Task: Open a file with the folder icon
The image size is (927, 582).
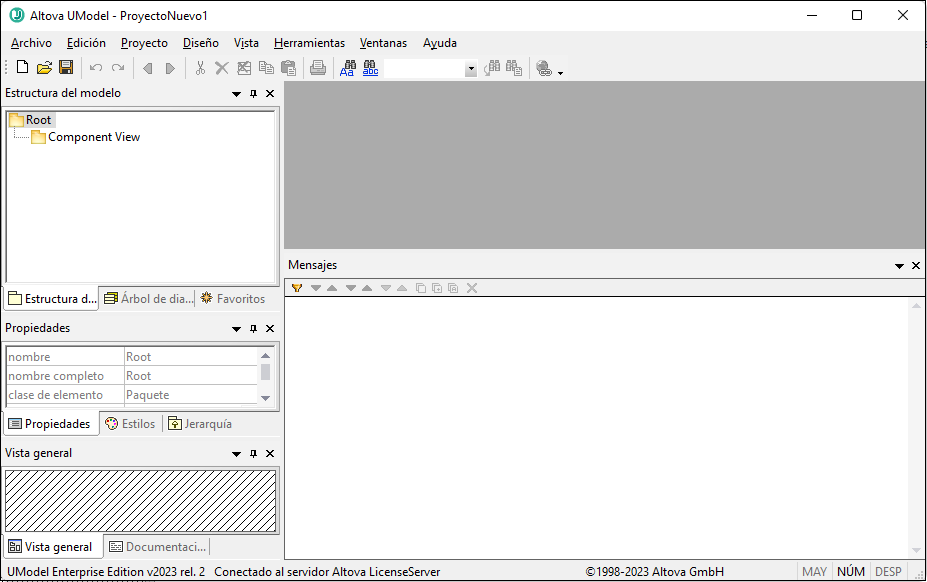Action: [x=44, y=68]
